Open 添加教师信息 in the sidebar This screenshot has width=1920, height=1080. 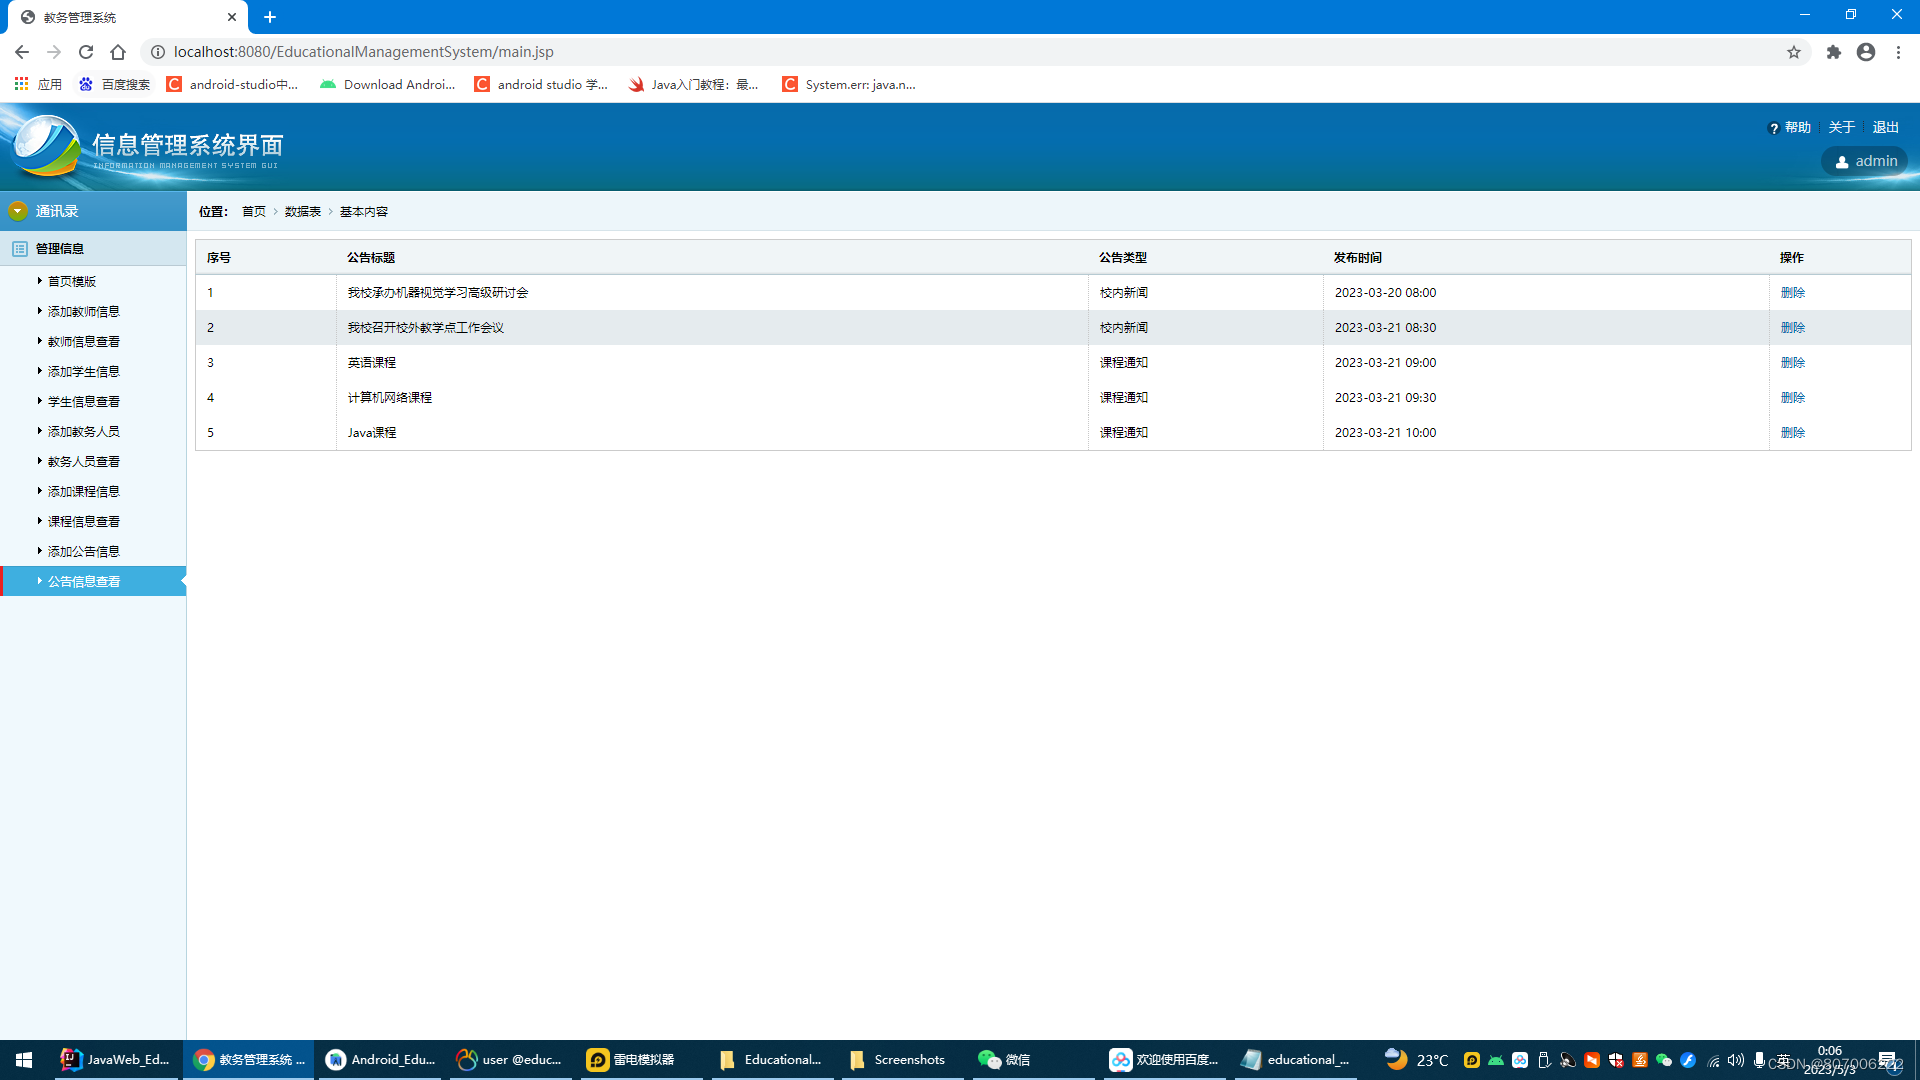click(x=84, y=311)
